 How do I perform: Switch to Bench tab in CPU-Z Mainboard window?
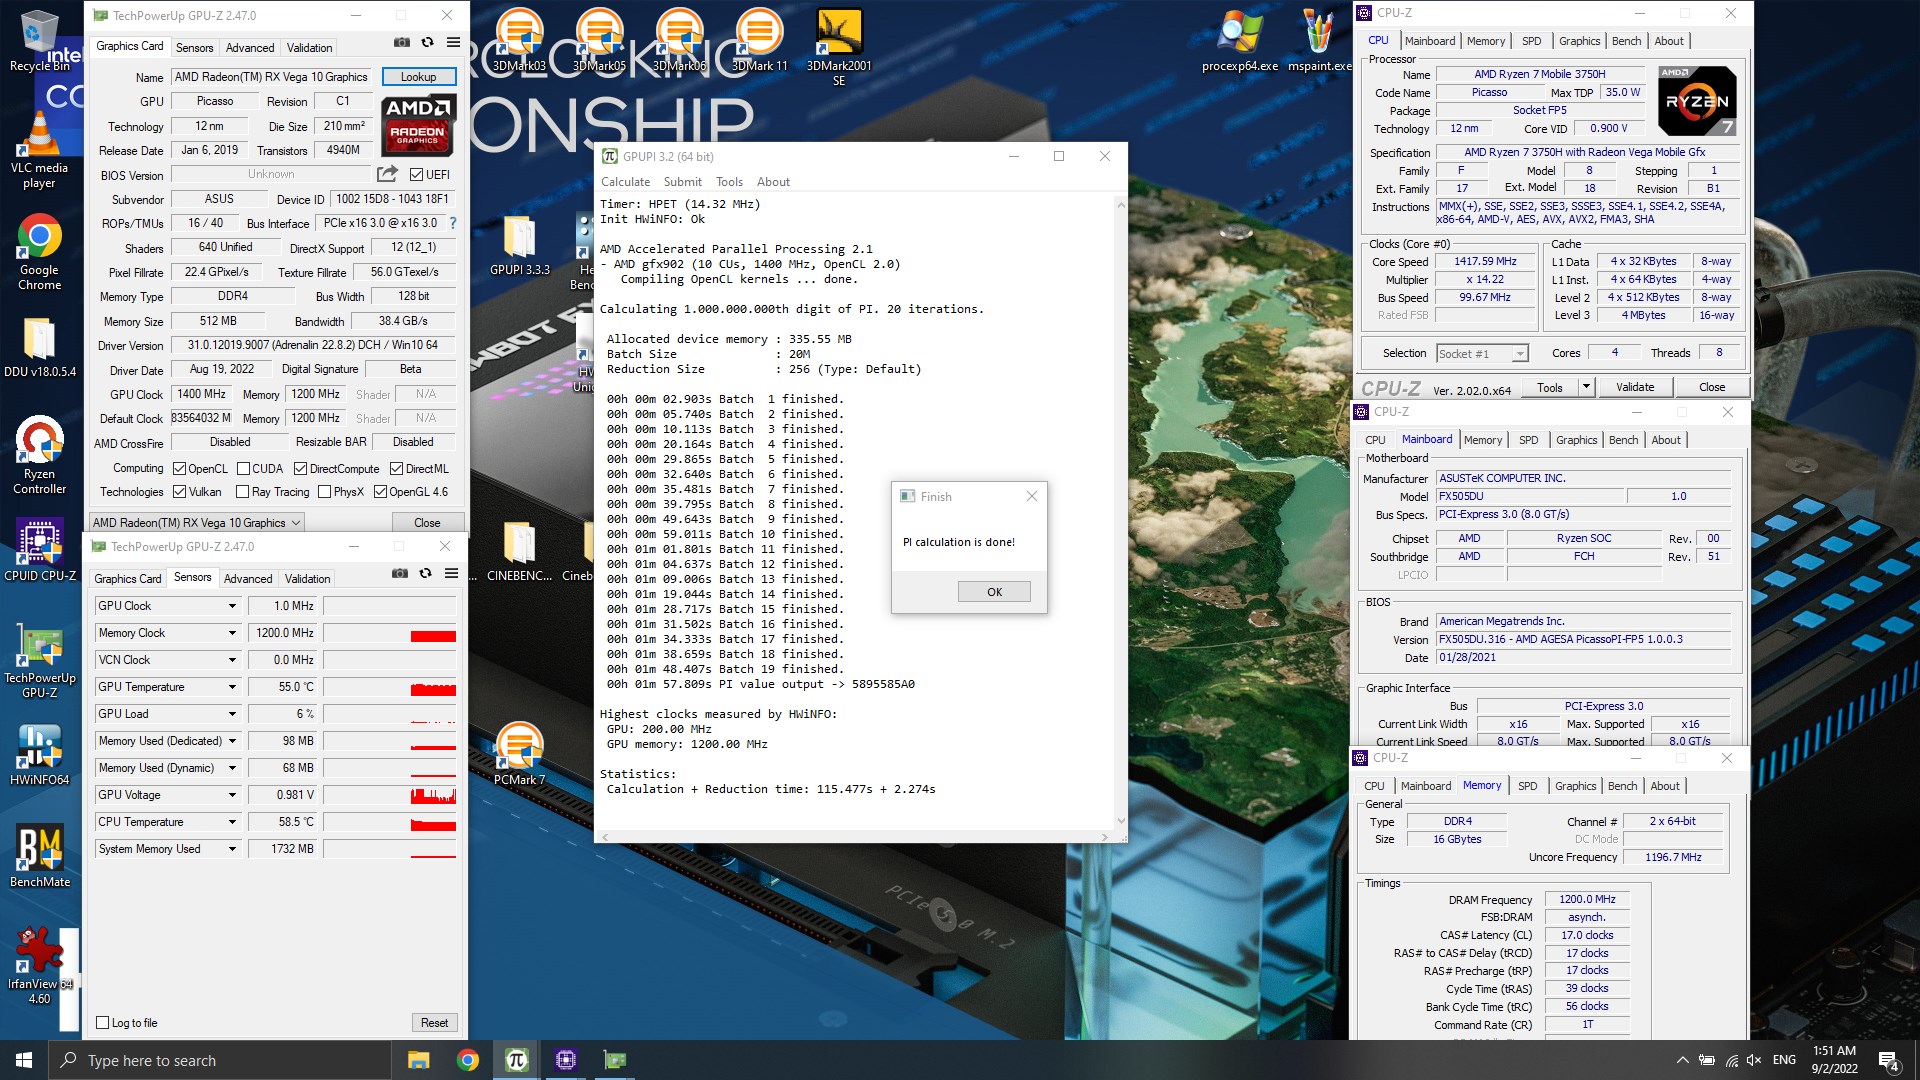tap(1623, 440)
